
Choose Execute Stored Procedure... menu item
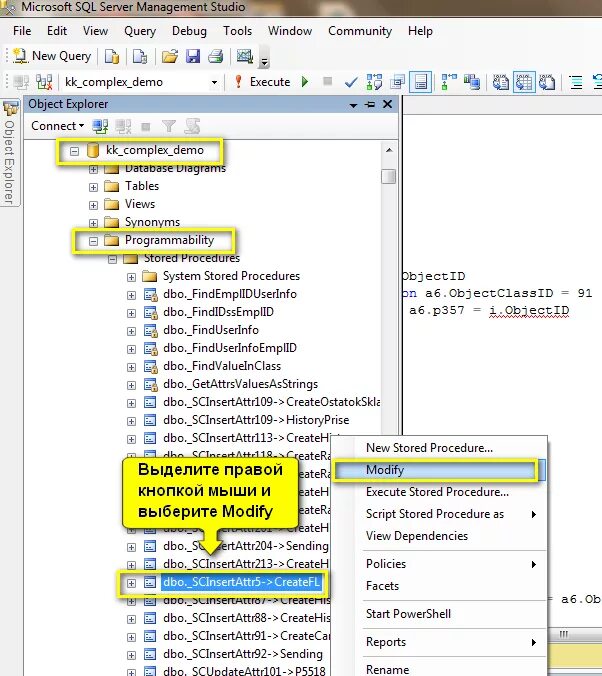(x=437, y=492)
